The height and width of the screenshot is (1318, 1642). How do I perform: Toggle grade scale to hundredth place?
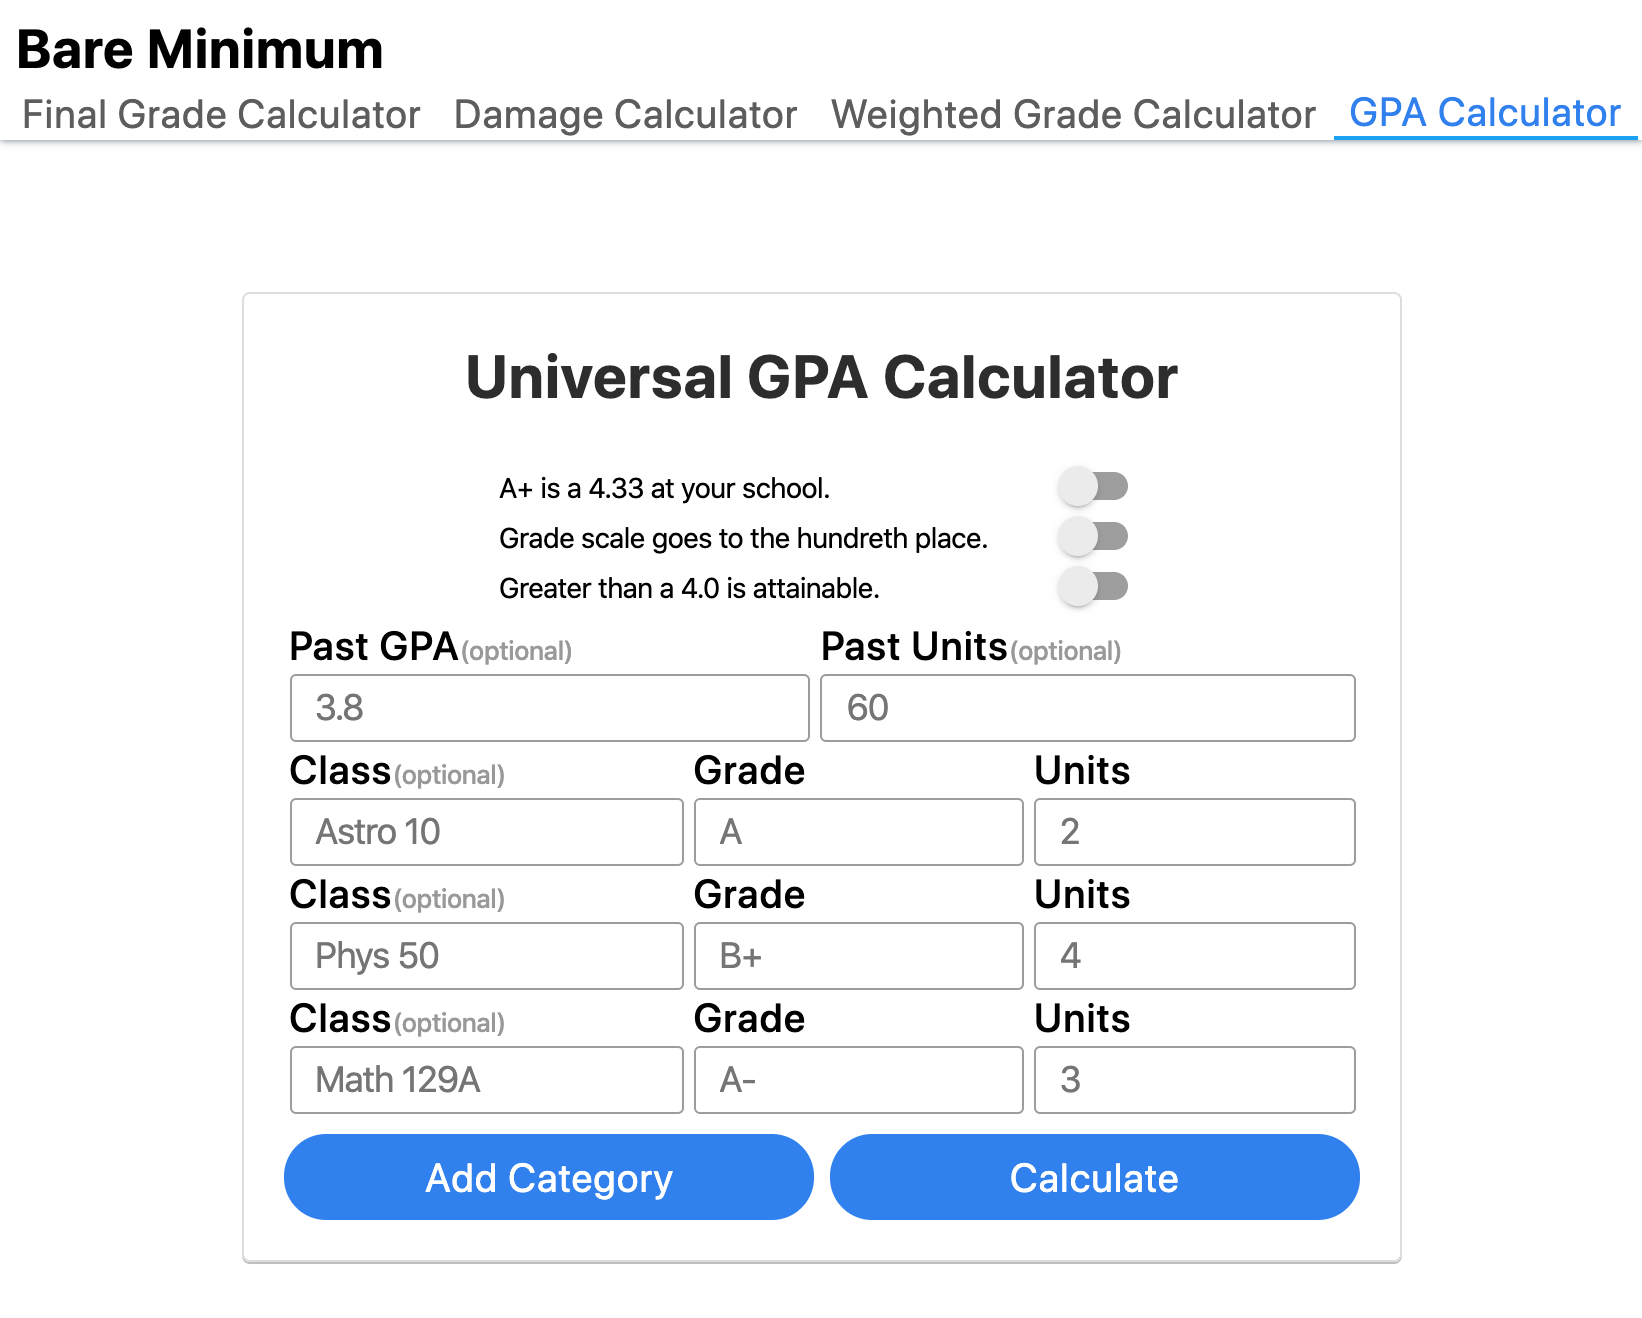tap(1094, 536)
